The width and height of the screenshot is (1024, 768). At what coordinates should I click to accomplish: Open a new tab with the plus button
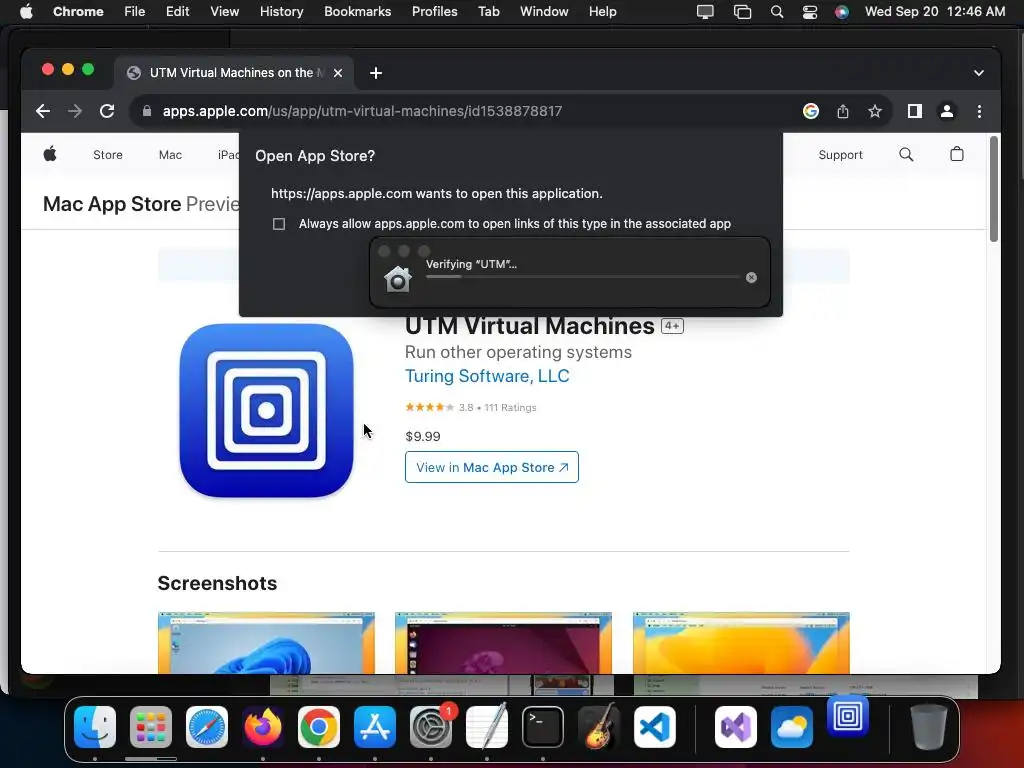click(376, 73)
